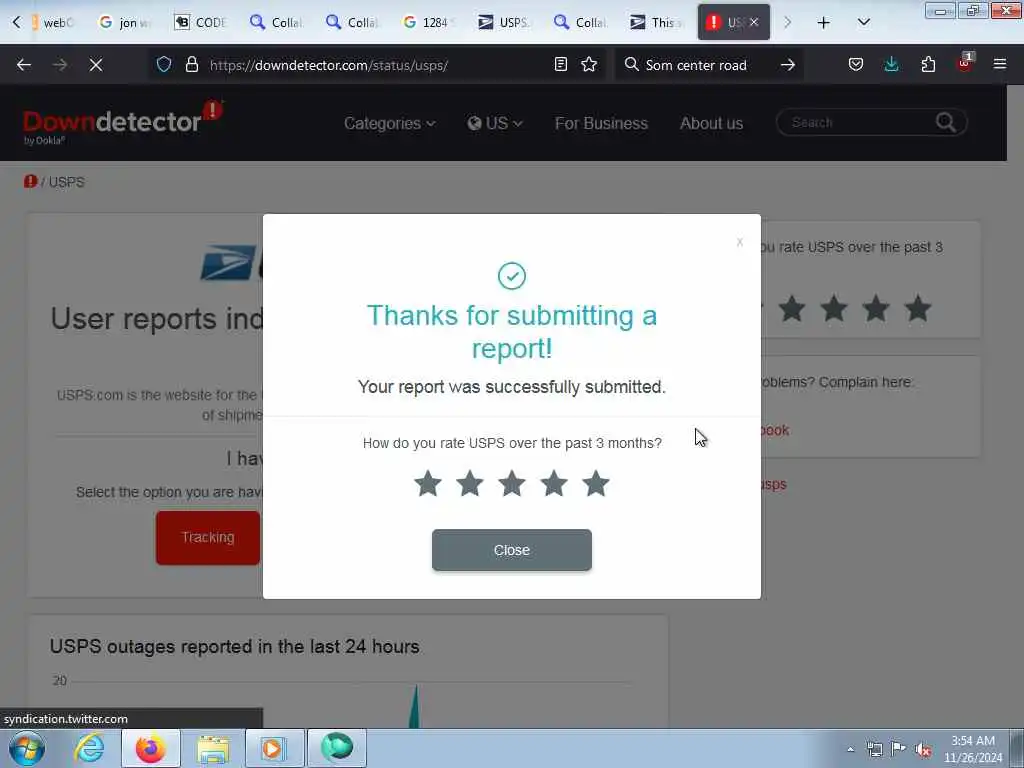Dismiss dialog using the small x icon
The width and height of the screenshot is (1024, 768).
point(739,242)
